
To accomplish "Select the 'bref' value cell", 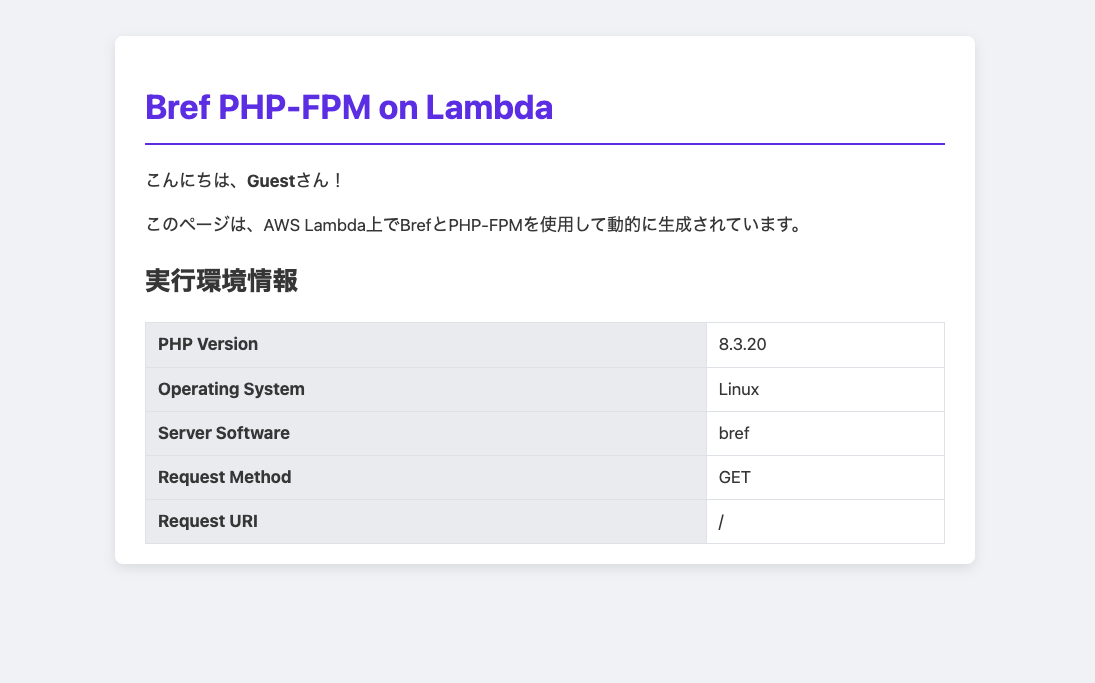I will pyautogui.click(x=825, y=434).
